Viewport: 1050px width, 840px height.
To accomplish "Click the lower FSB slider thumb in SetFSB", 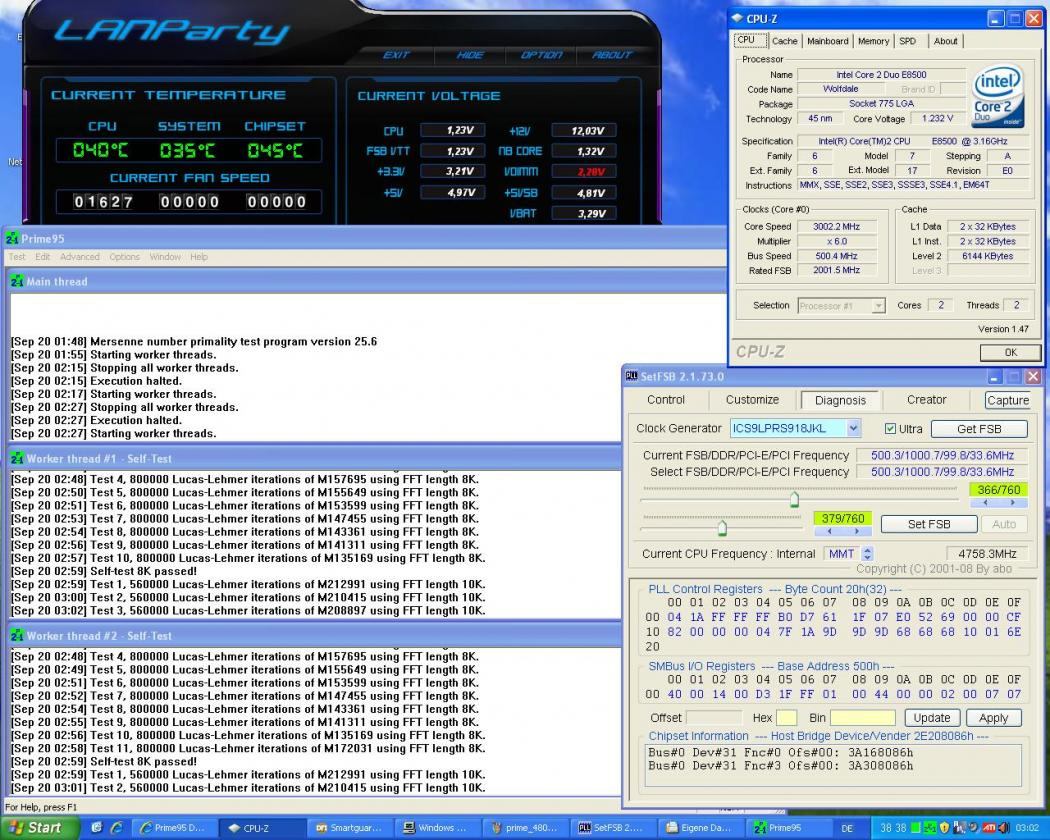I will point(722,529).
